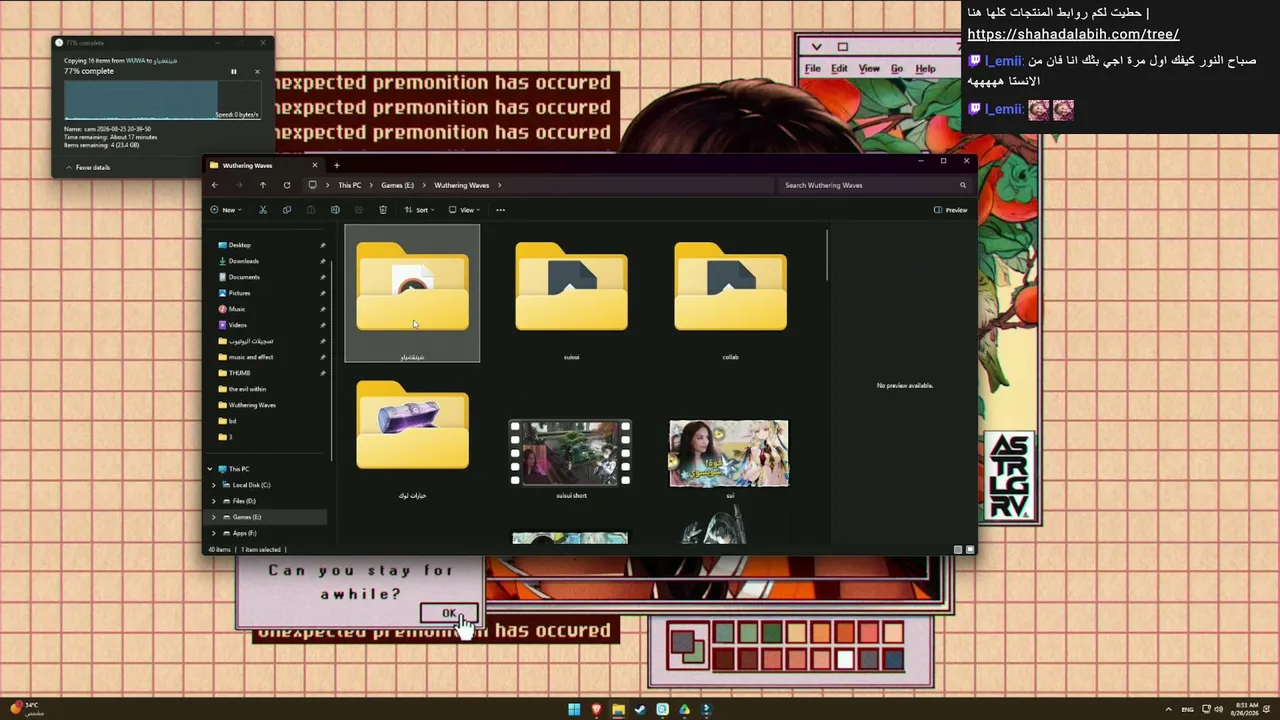The height and width of the screenshot is (720, 1280).
Task: Expand Apps (F:) in the tree
Action: (x=214, y=533)
